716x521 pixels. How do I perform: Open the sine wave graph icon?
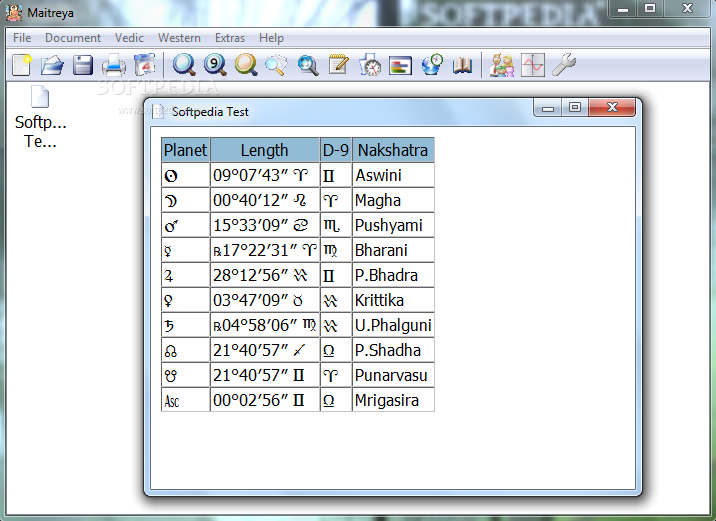click(532, 65)
